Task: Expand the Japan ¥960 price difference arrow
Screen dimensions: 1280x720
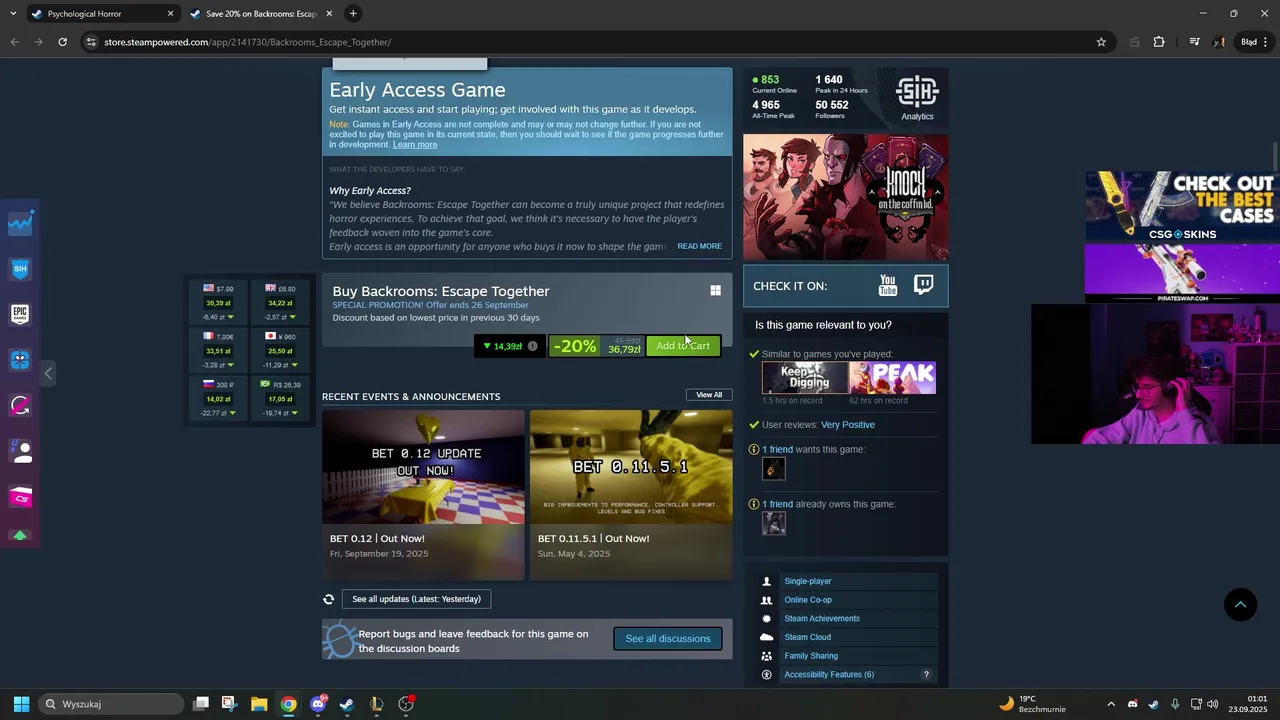Action: pyautogui.click(x=295, y=366)
